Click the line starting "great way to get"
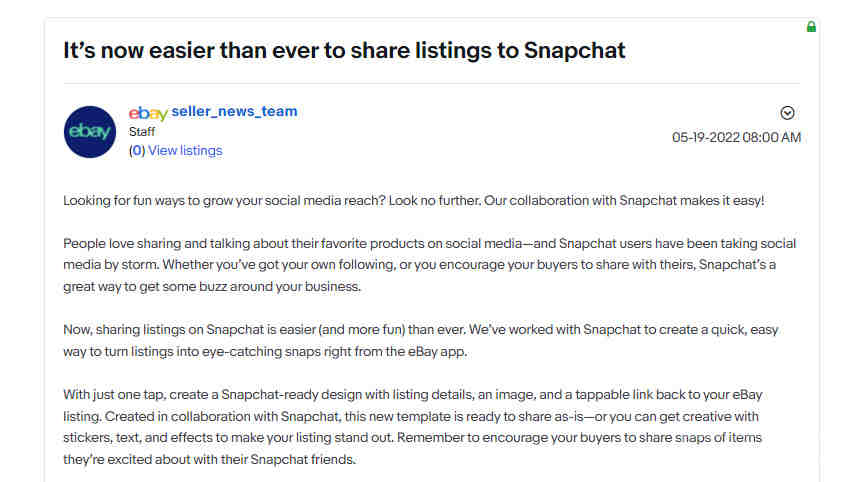842x482 pixels. pos(212,287)
